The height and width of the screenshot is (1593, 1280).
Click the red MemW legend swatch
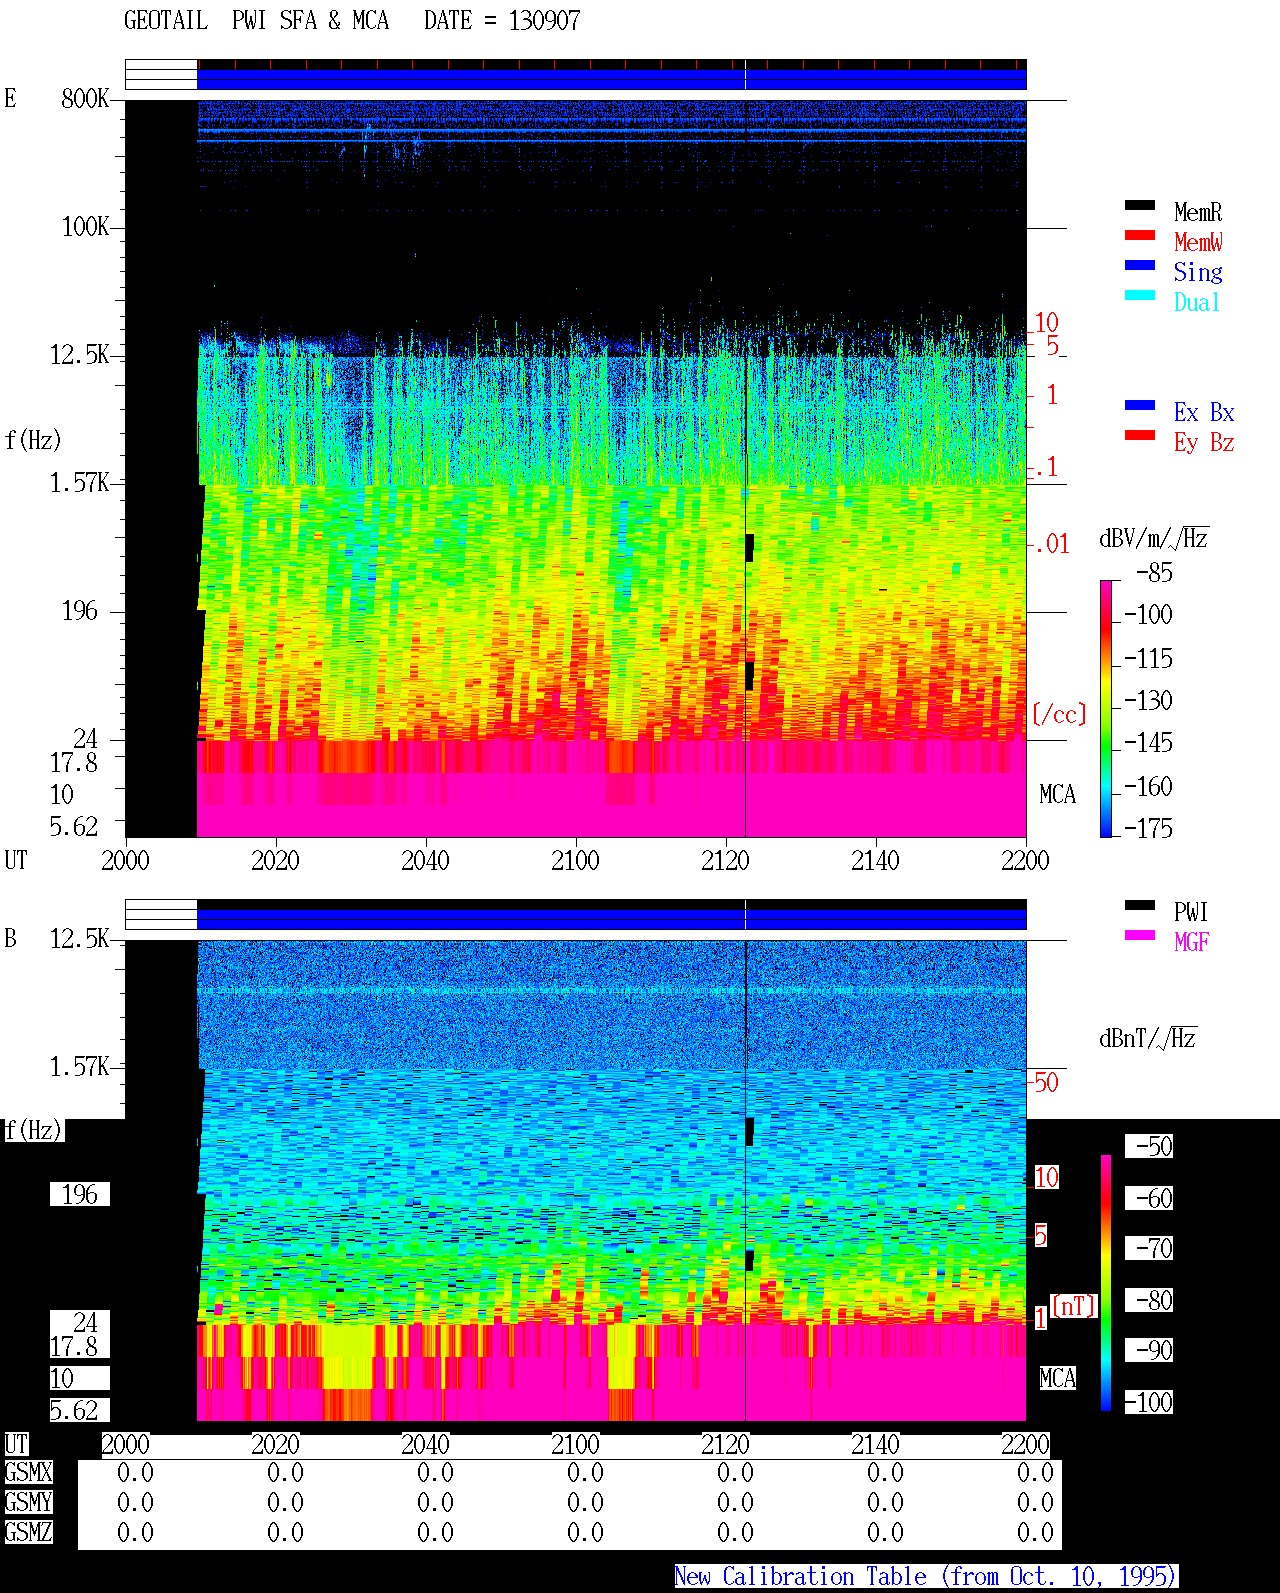point(1140,235)
